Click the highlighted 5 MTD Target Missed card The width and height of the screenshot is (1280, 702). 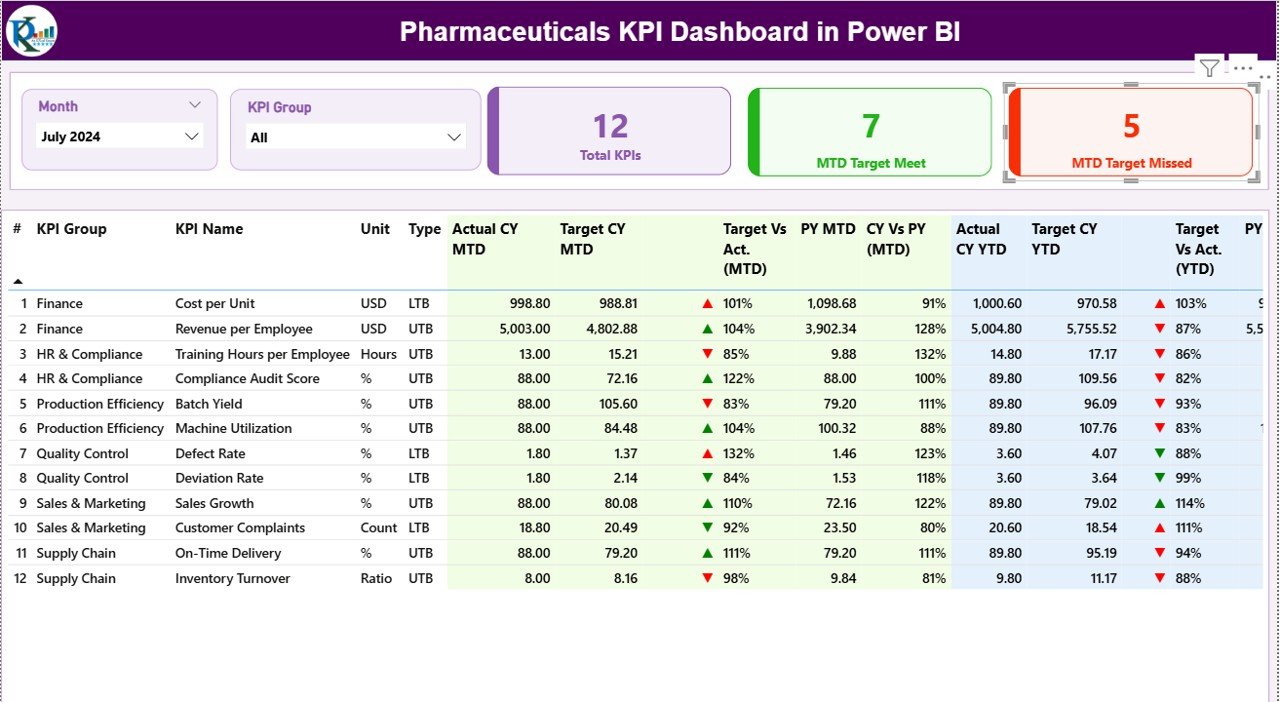(x=1131, y=131)
